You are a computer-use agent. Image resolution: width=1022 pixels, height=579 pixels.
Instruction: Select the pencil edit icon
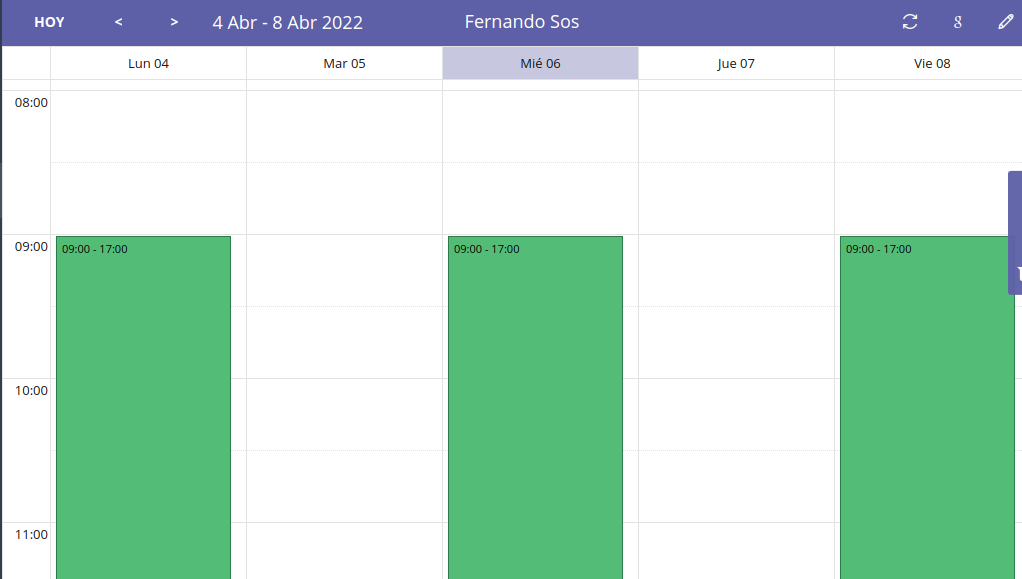[1005, 21]
